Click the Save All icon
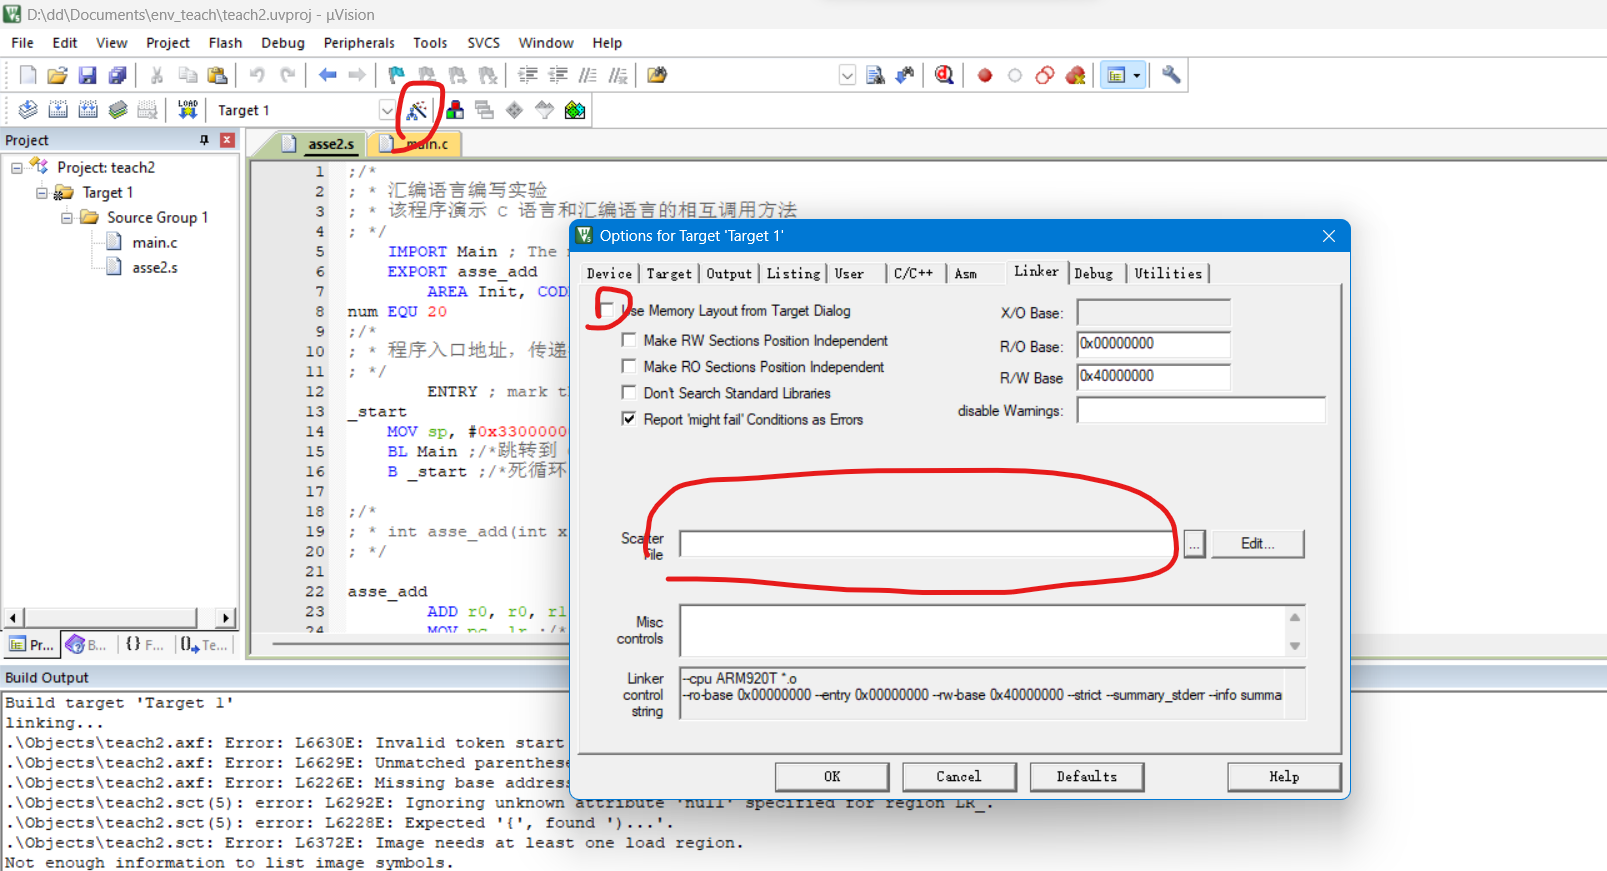Screen dimensions: 1607x871 (118, 75)
